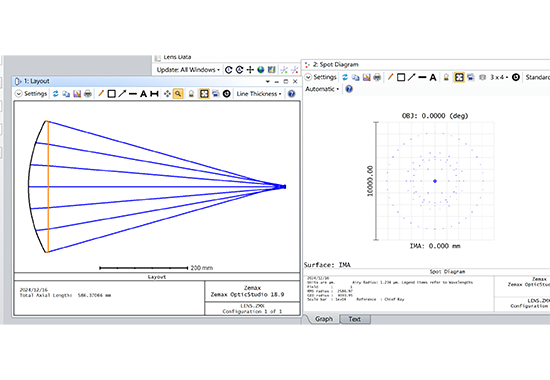Click the globe icon in Lens Data toolbar
Image resolution: width=550 pixels, height=380 pixels.
click(261, 70)
